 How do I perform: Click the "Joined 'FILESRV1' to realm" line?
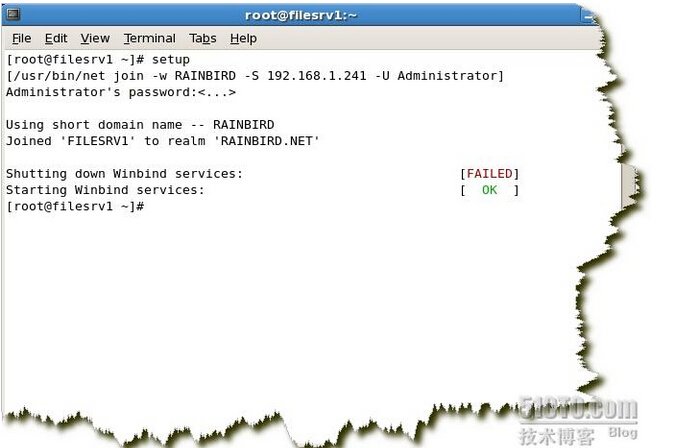[x=163, y=141]
